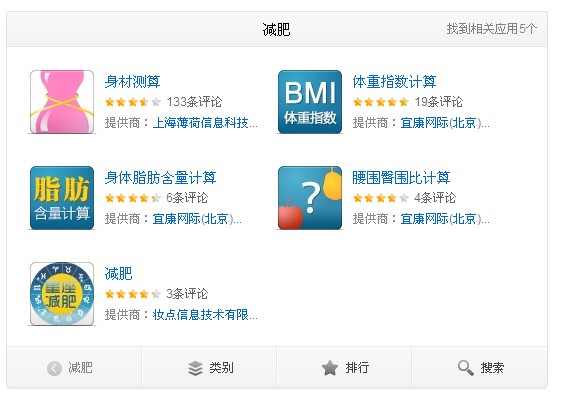Open the 腰围臀围比计算 title link
588x409 pixels.
tap(401, 177)
